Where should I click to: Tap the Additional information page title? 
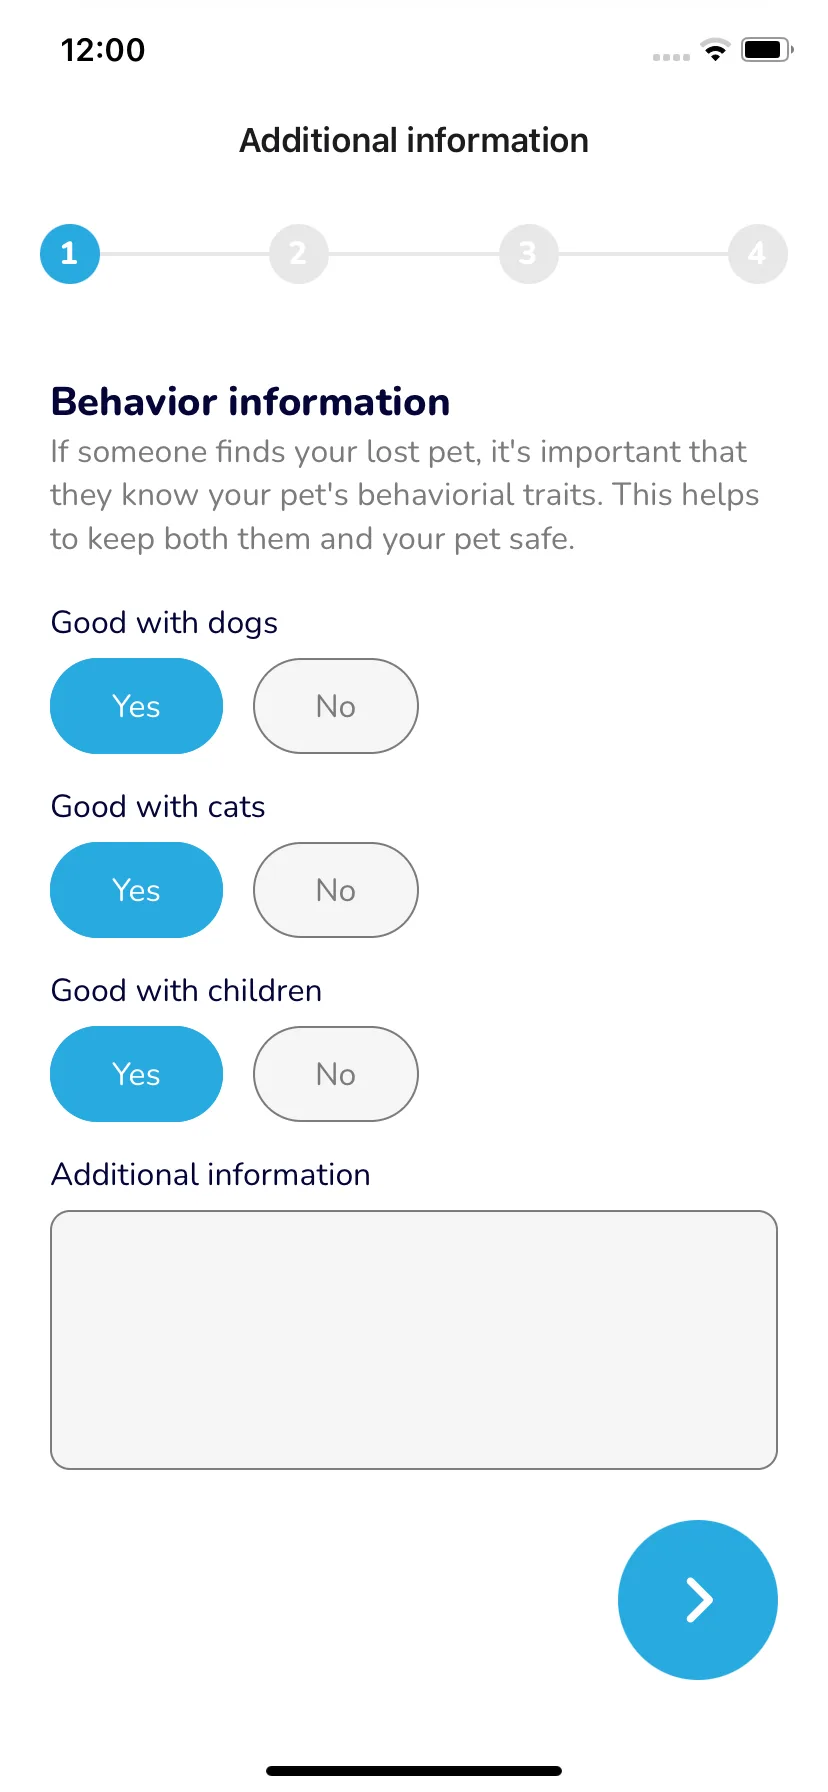coord(414,141)
